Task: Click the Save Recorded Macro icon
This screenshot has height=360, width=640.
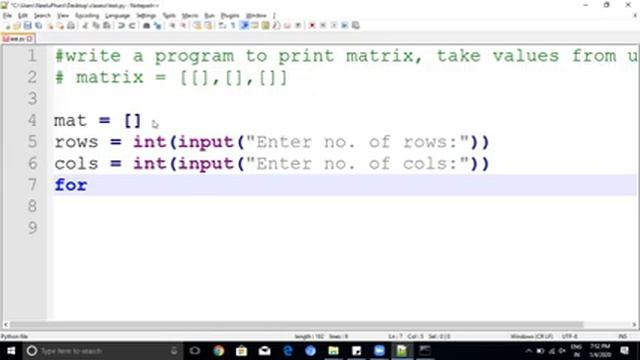Action: (x=356, y=25)
